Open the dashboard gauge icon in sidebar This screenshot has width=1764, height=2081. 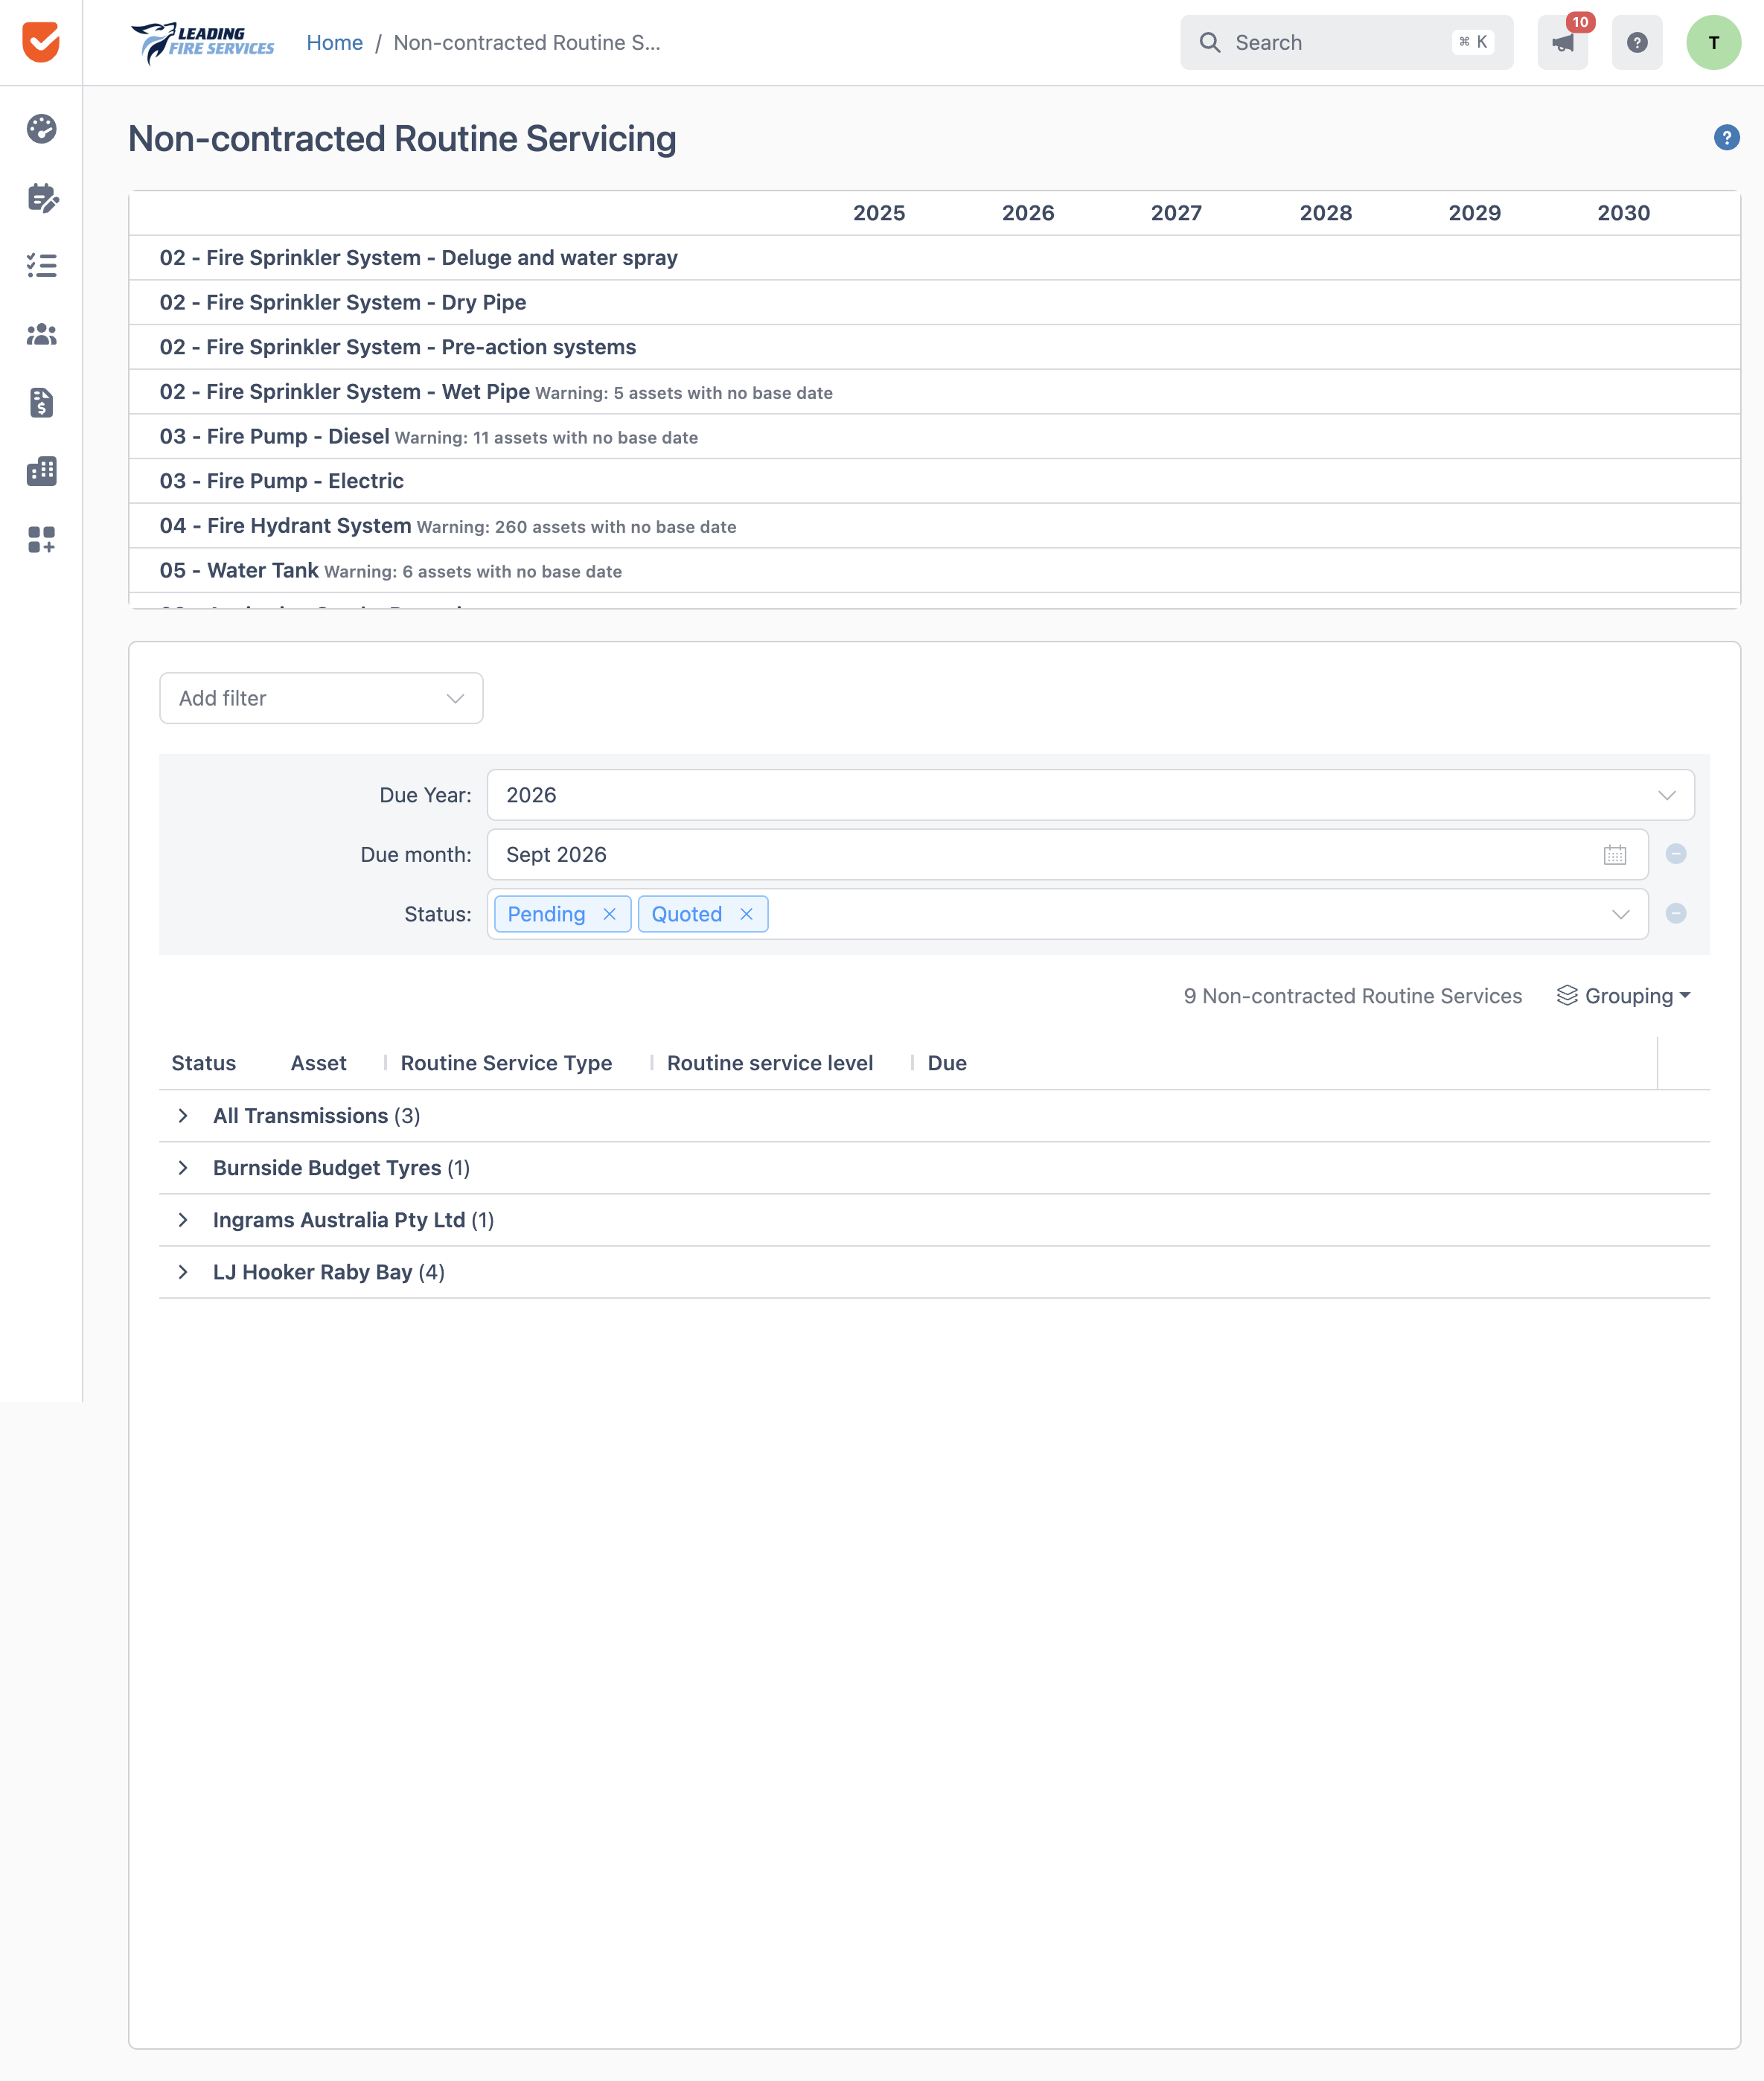[41, 129]
